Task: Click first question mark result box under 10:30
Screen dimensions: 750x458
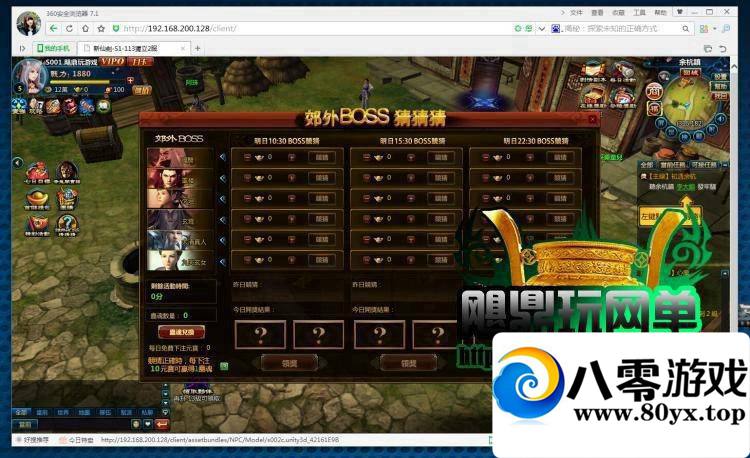Action: click(x=260, y=335)
